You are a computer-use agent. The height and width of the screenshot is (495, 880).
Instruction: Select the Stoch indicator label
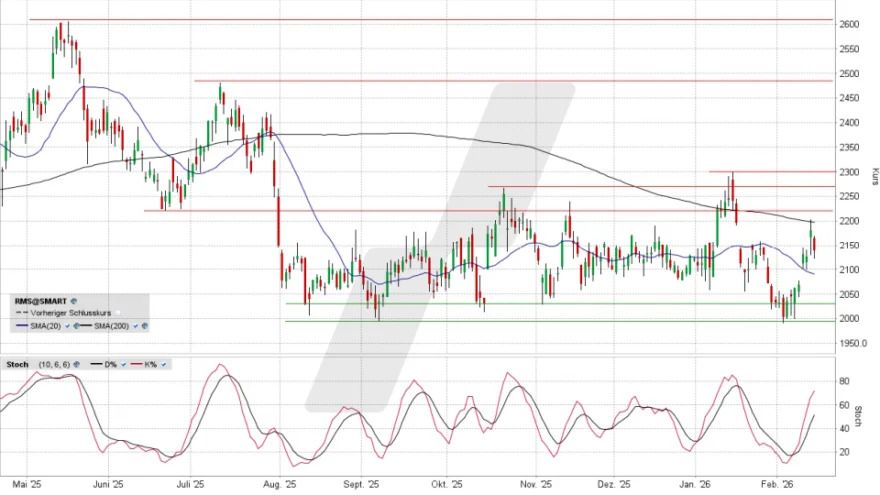(17, 363)
